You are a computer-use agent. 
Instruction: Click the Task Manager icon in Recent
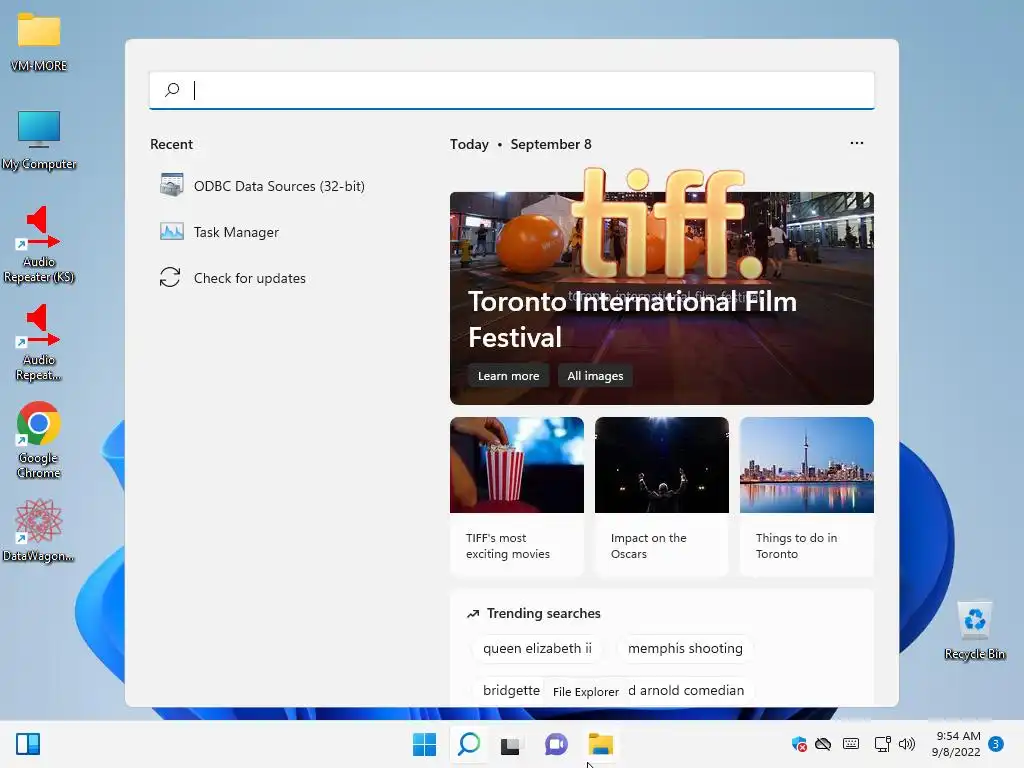click(x=171, y=231)
